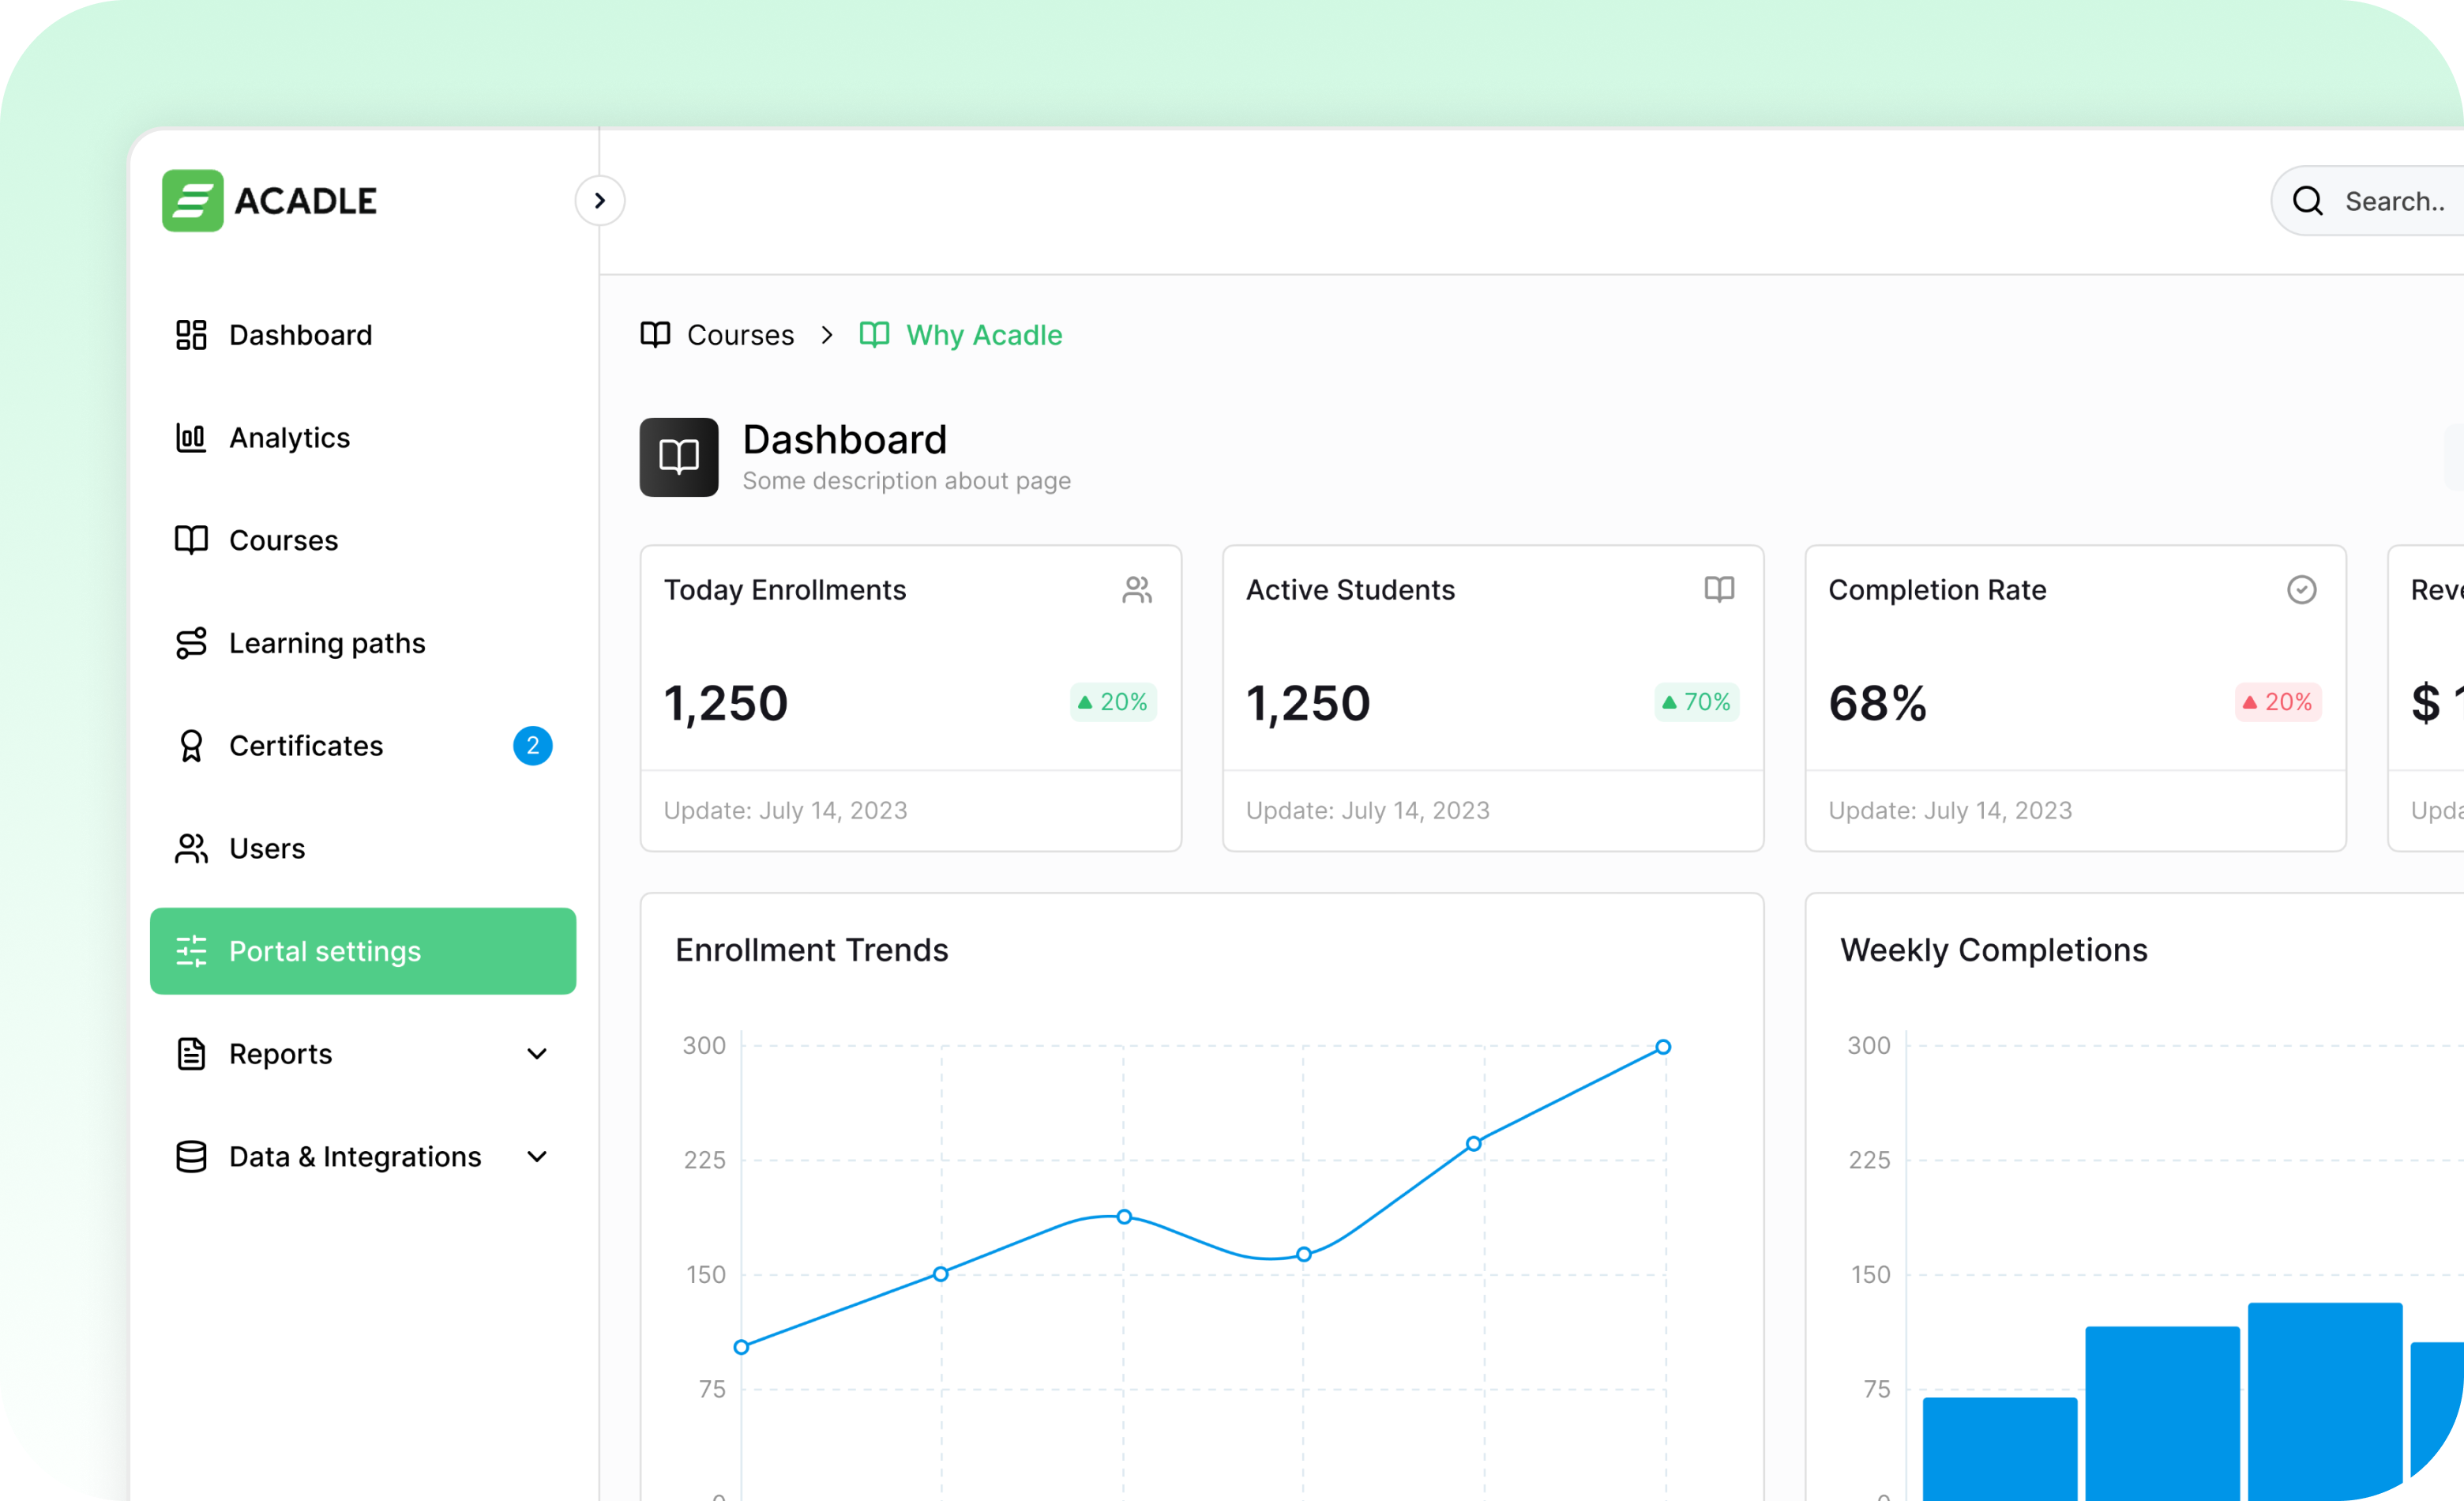
Task: Click the Data & Integrations label
Action: 355,1157
